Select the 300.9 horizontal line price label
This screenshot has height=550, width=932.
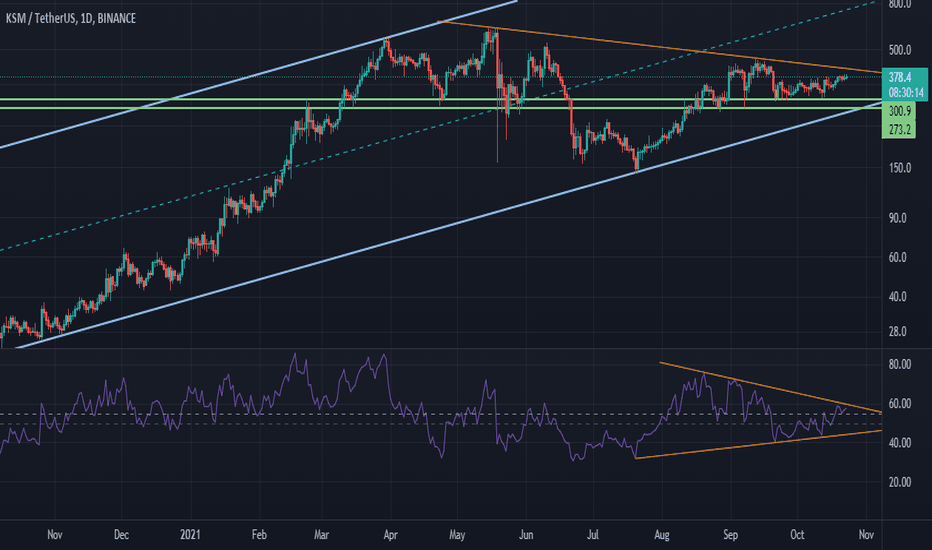tap(900, 111)
